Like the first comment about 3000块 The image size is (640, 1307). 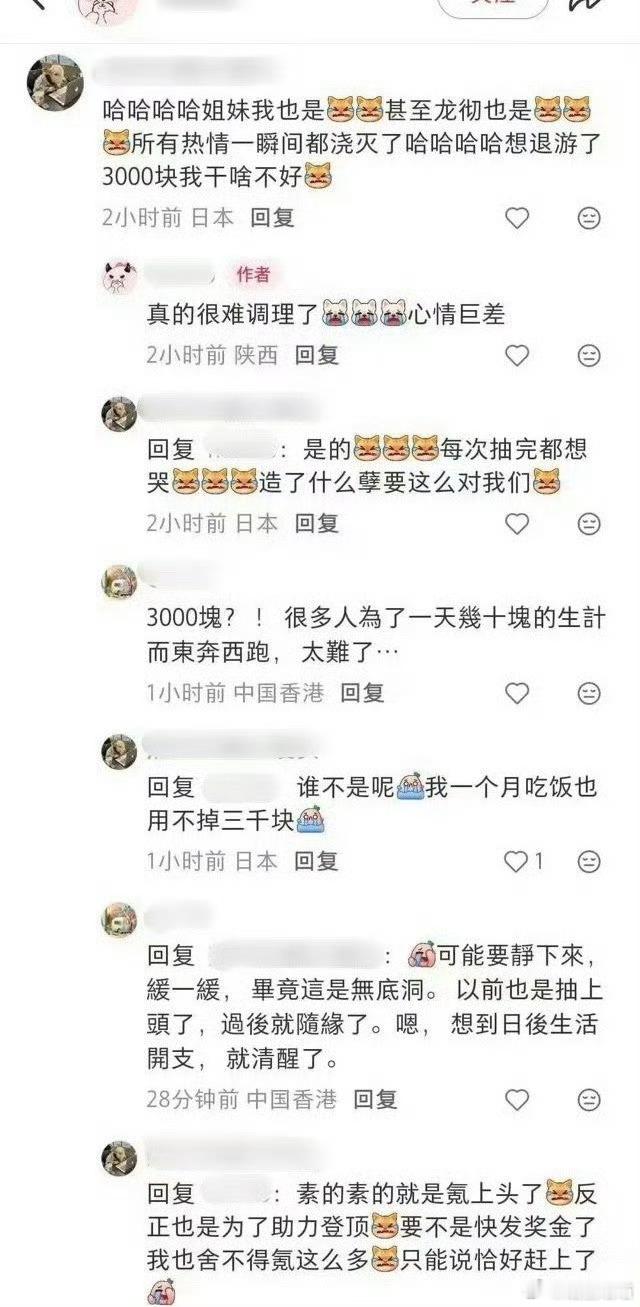(x=516, y=217)
